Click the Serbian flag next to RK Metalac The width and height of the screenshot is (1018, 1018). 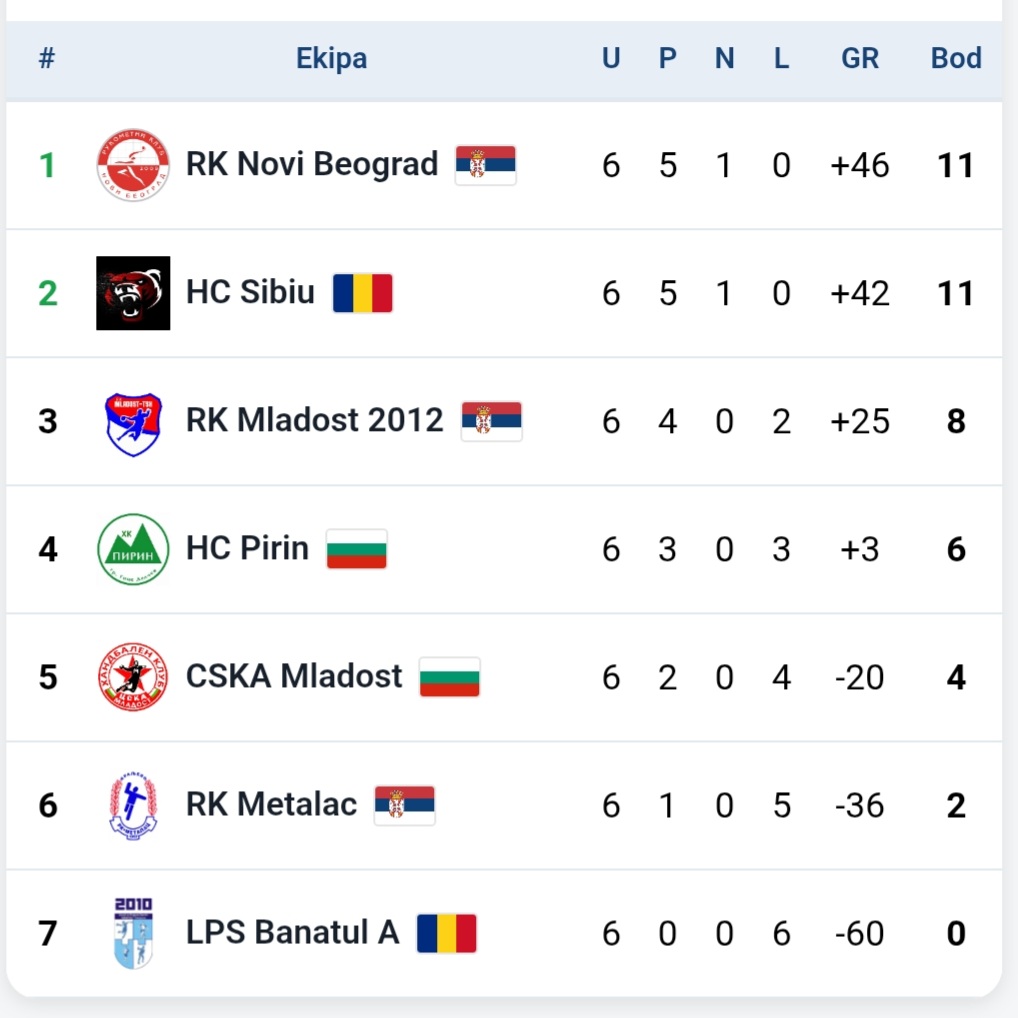coord(404,805)
